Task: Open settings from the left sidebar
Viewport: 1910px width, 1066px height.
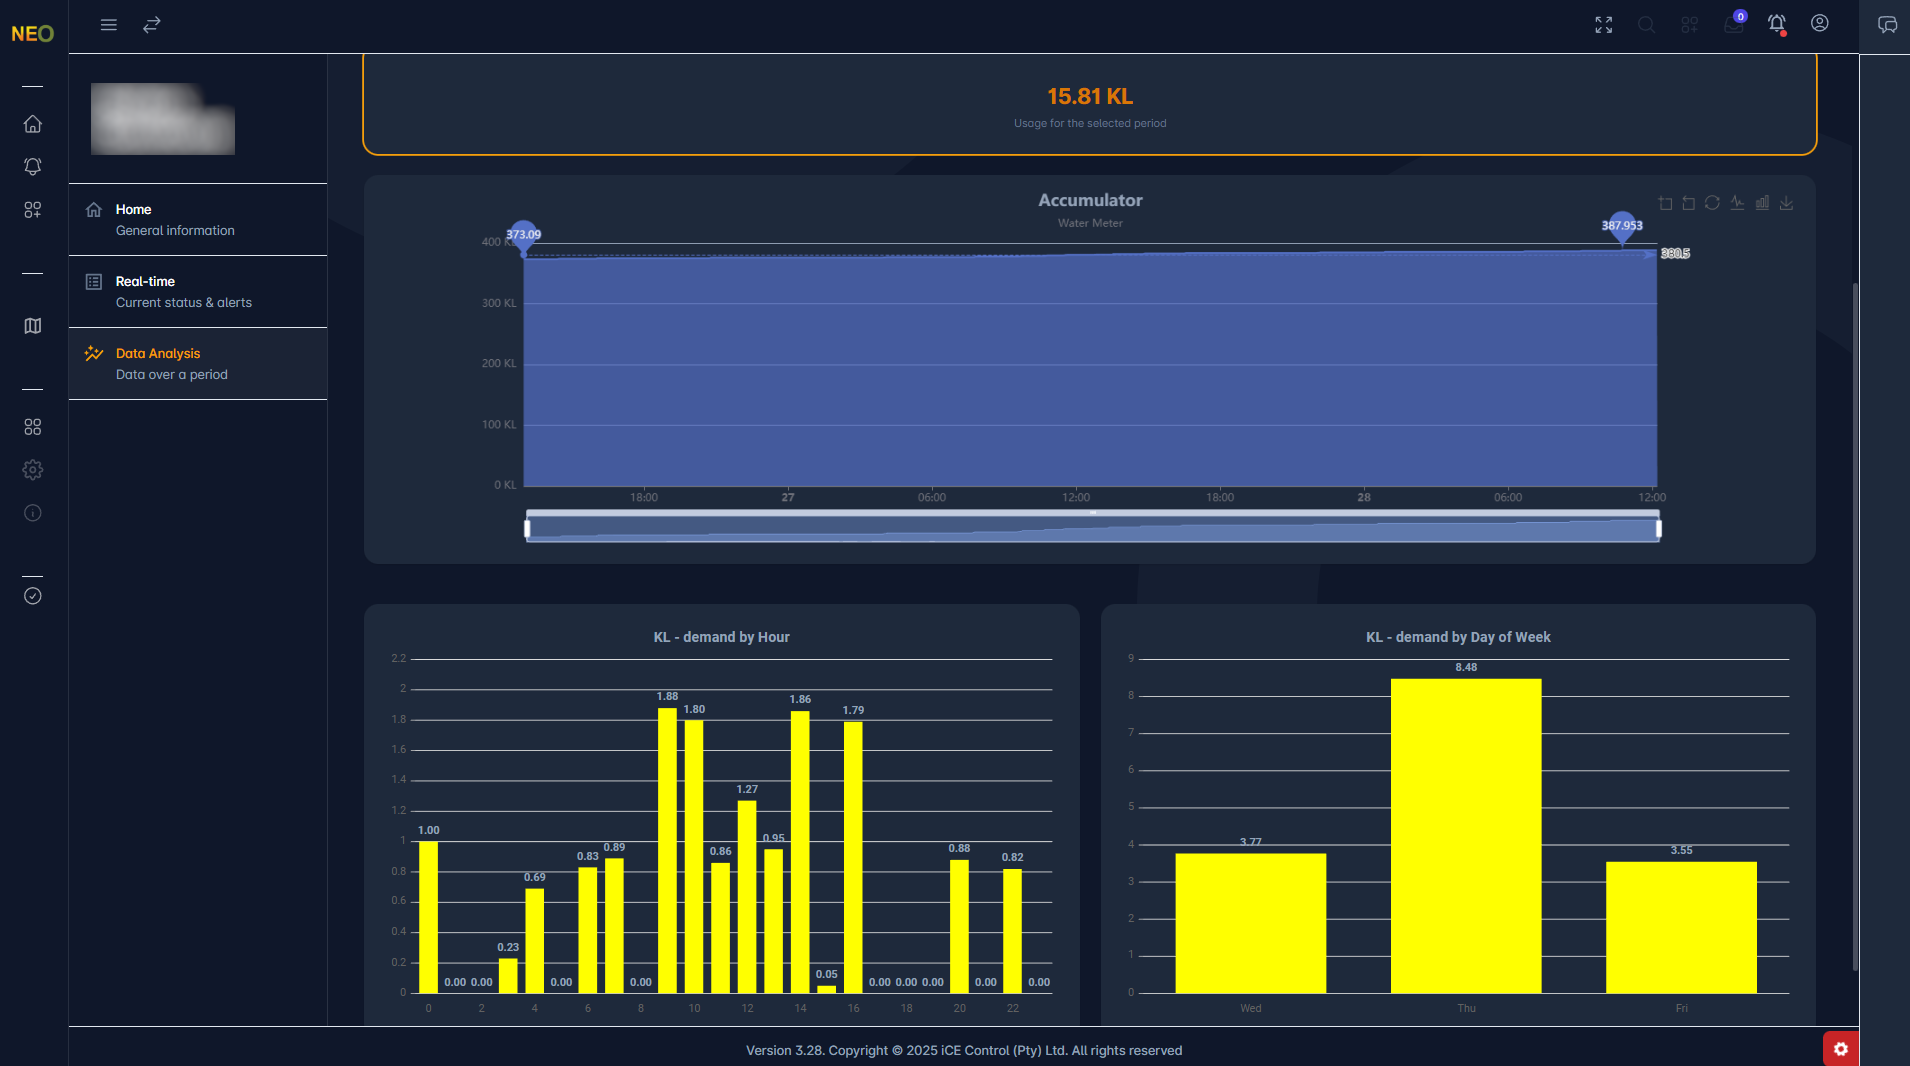Action: click(x=32, y=470)
